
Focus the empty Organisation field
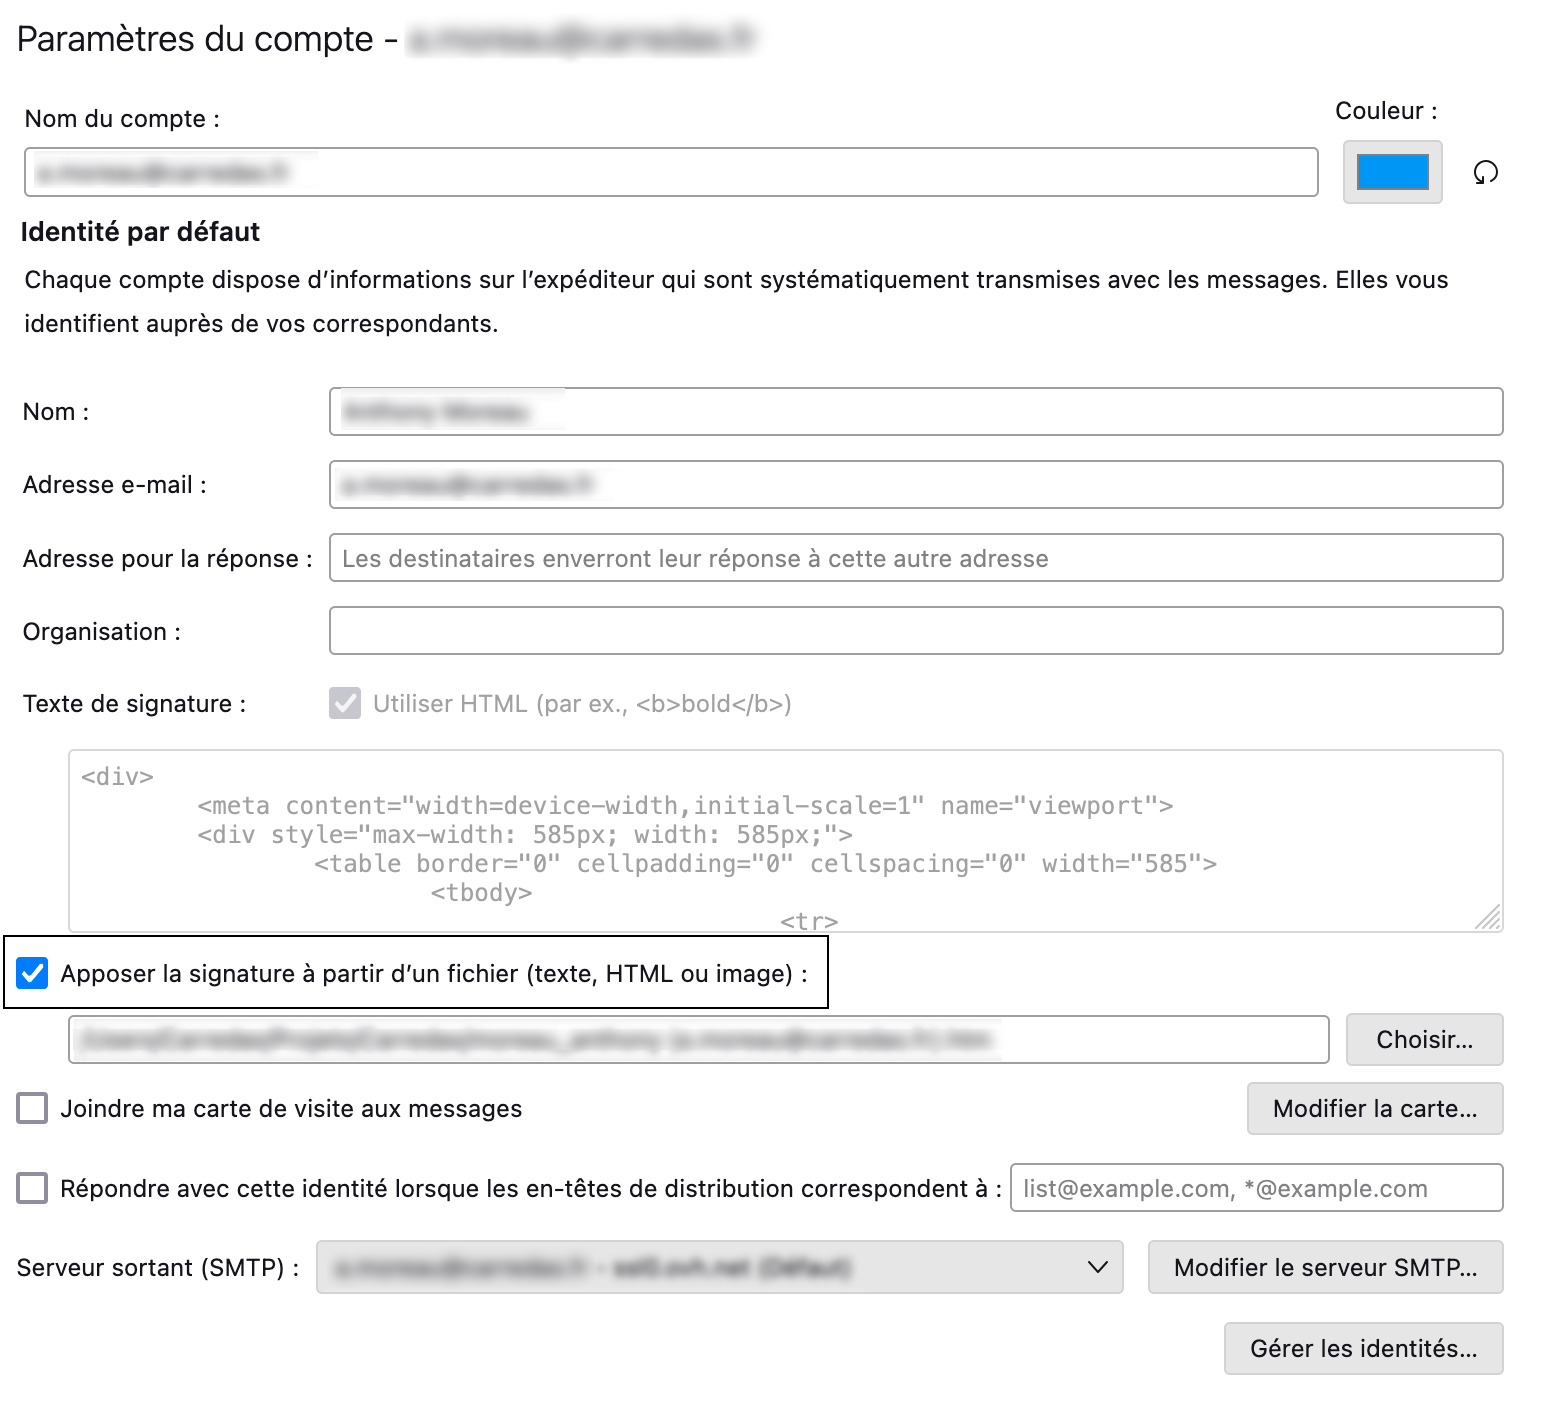tap(915, 631)
